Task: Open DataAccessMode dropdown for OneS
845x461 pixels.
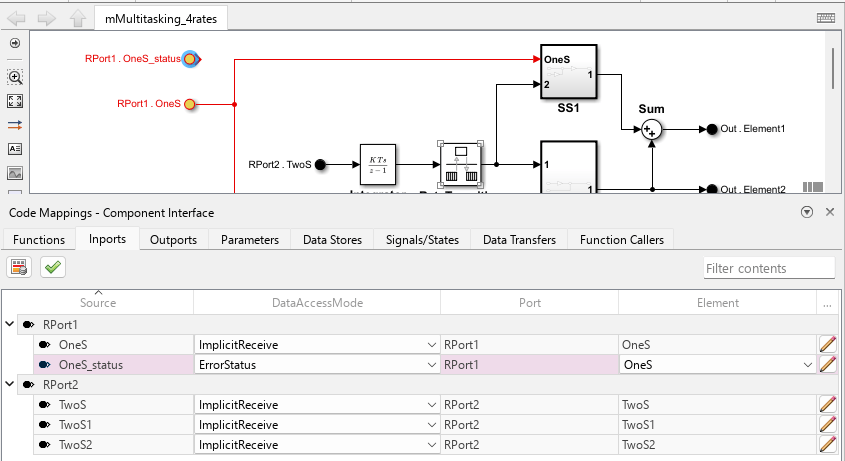Action: [432, 345]
